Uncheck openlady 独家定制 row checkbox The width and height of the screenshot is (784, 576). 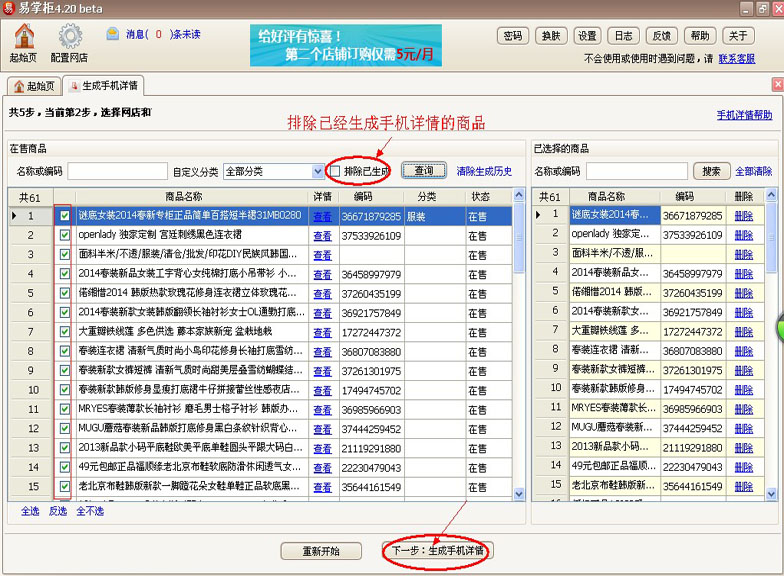pos(64,235)
